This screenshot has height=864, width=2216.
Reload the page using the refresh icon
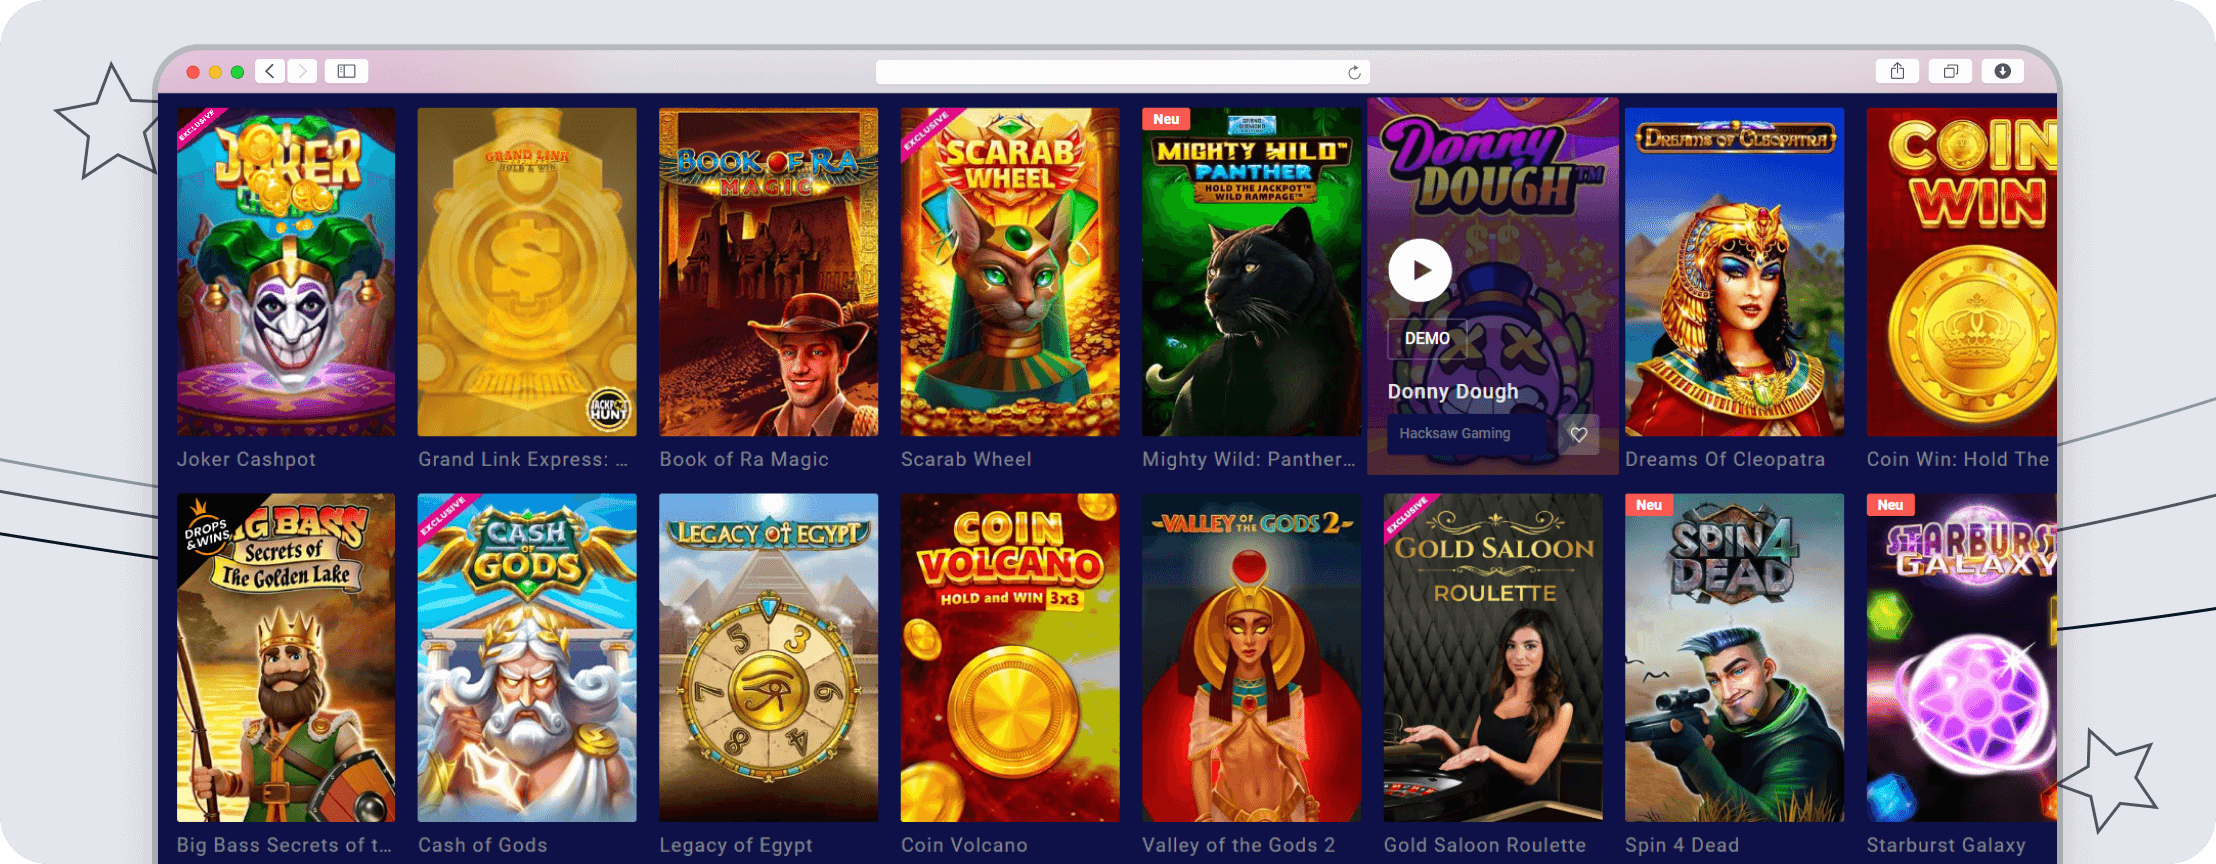click(1354, 72)
